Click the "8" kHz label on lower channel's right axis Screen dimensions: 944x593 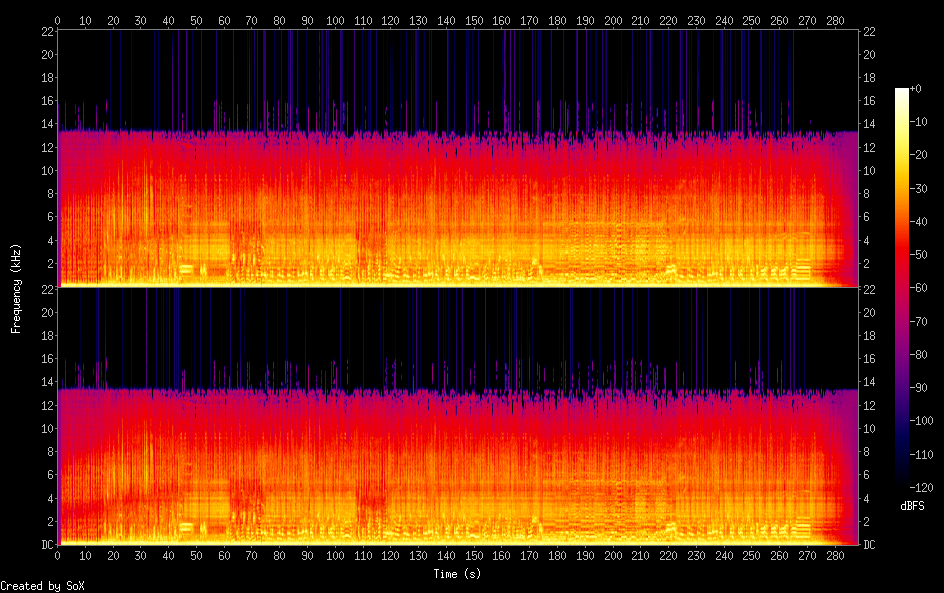click(867, 452)
